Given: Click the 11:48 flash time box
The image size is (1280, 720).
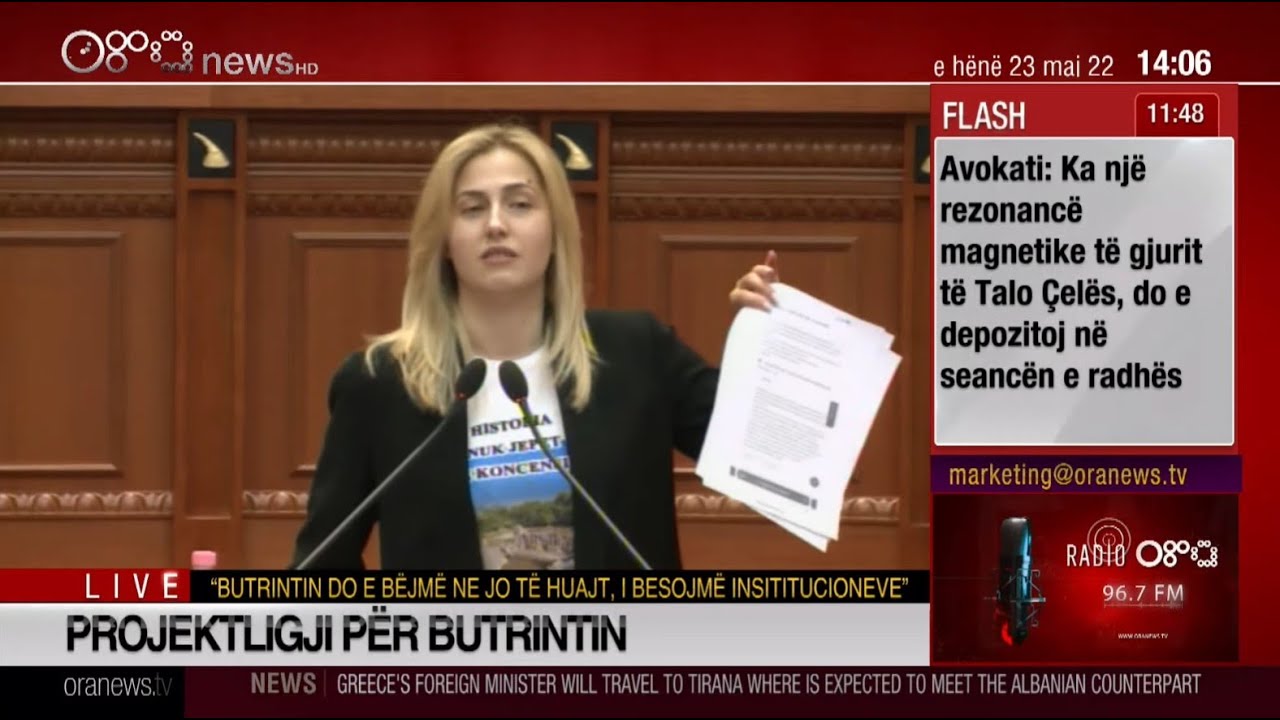Looking at the screenshot, I should (x=1176, y=114).
